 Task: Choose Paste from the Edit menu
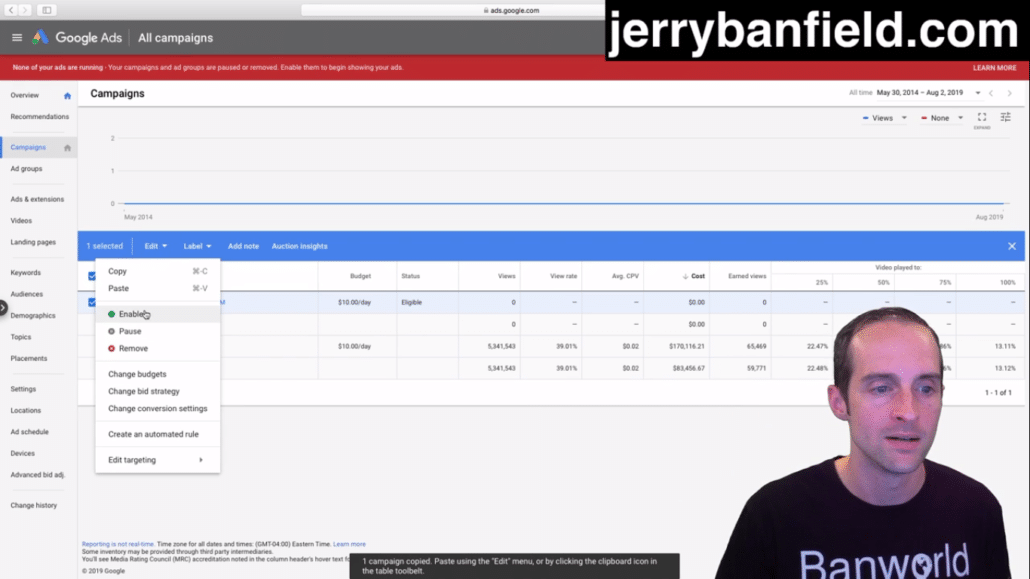(158, 288)
